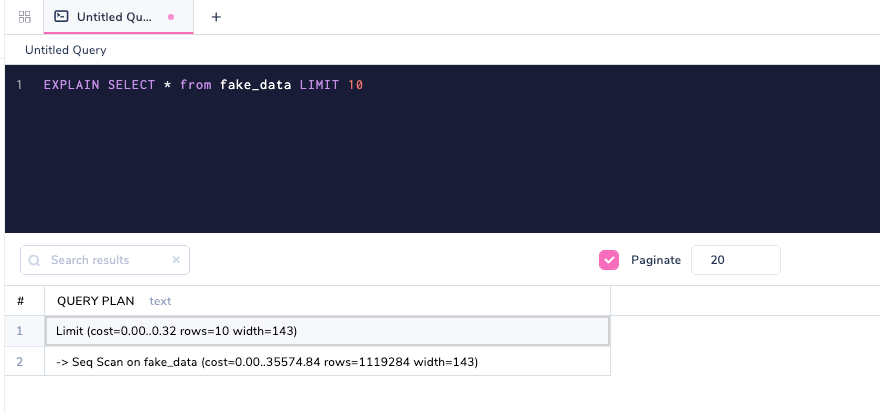
Task: Open the grid overview icon
Action: (25, 17)
